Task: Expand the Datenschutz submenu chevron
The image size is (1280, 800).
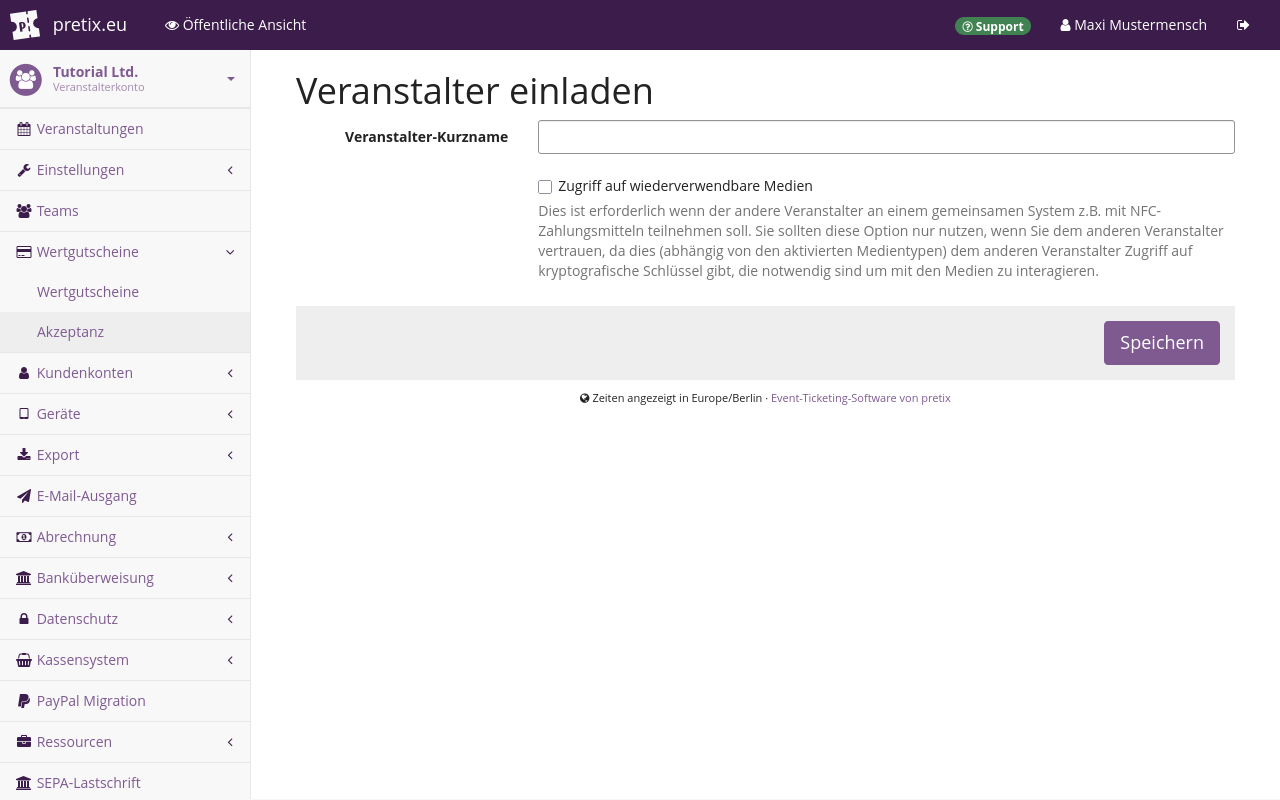Action: [x=230, y=619]
